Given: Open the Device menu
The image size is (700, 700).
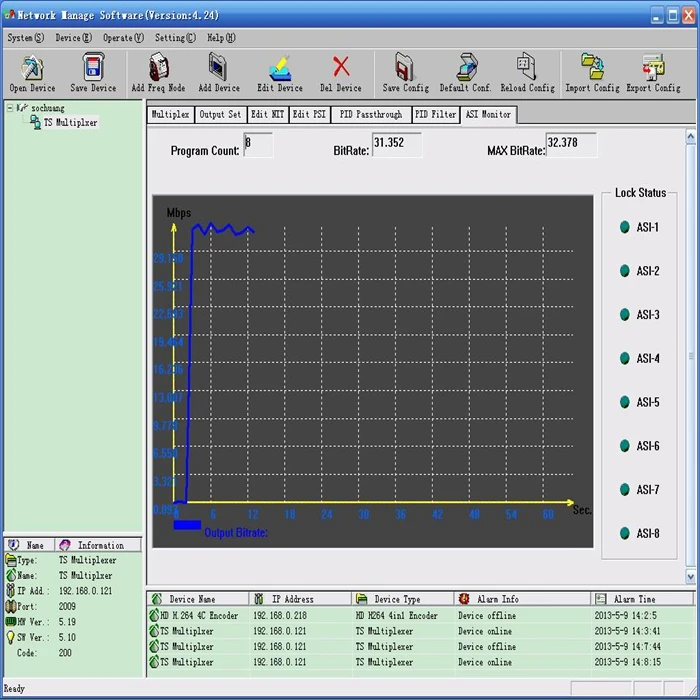Looking at the screenshot, I should pos(73,38).
